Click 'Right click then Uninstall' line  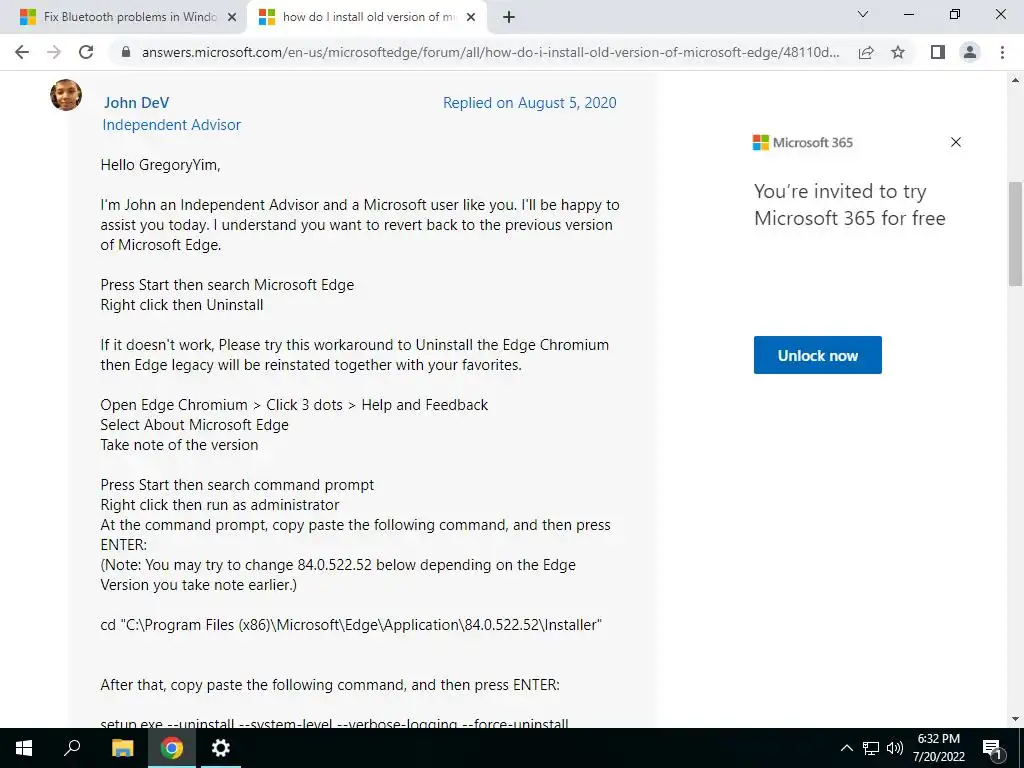point(182,305)
